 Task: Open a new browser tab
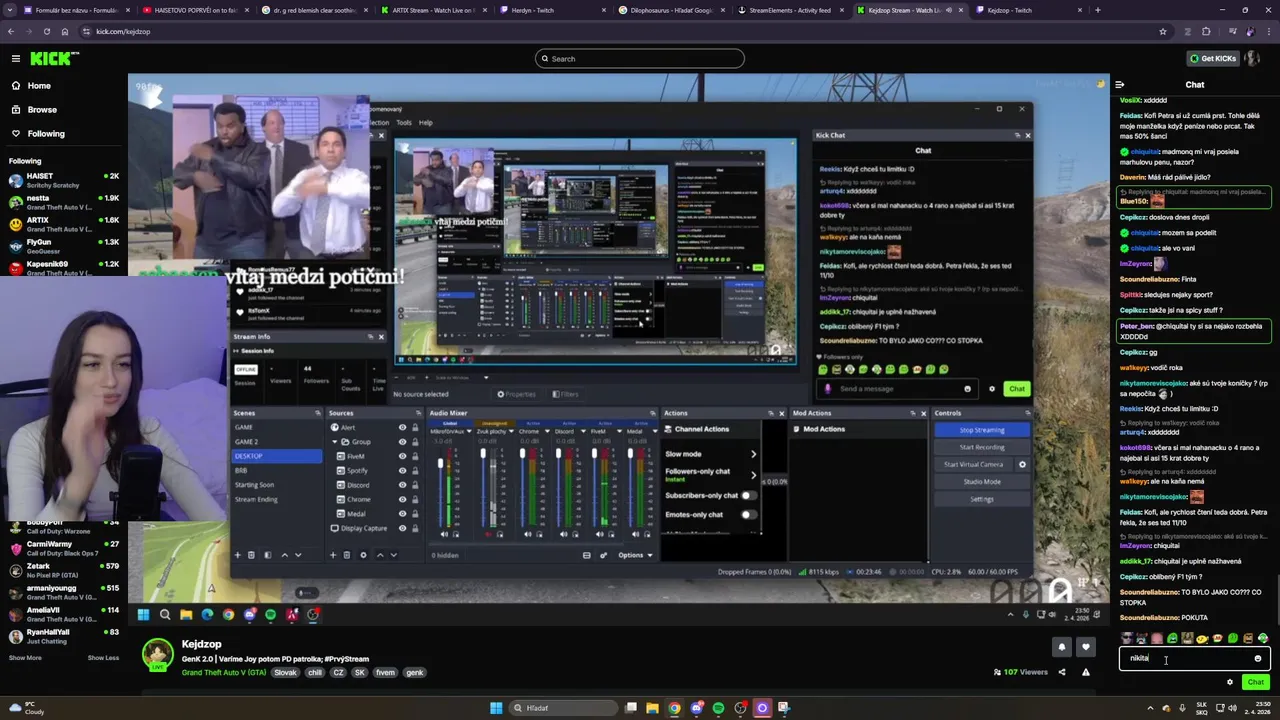coord(1098,10)
